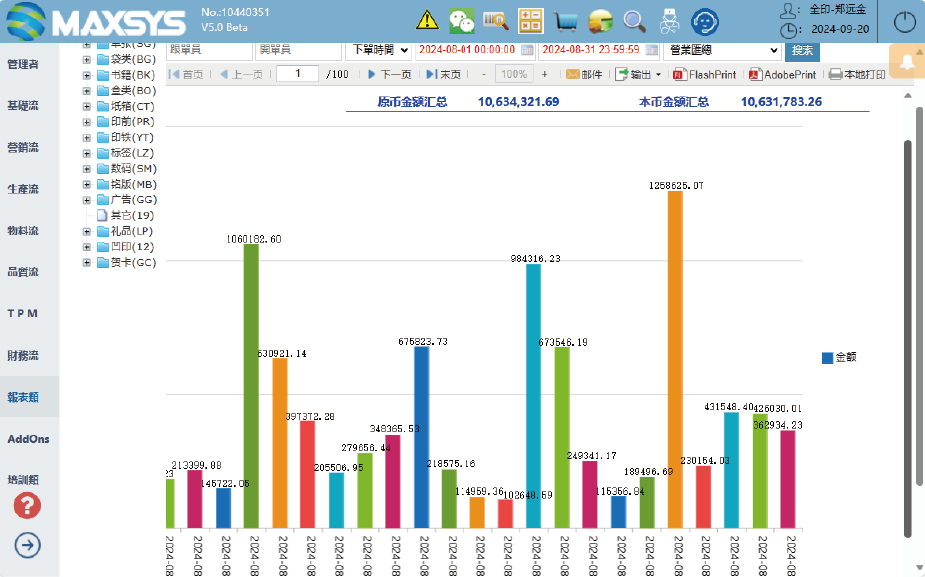The height and width of the screenshot is (577, 925).
Task: Click the 開單員 input field
Action: [299, 50]
